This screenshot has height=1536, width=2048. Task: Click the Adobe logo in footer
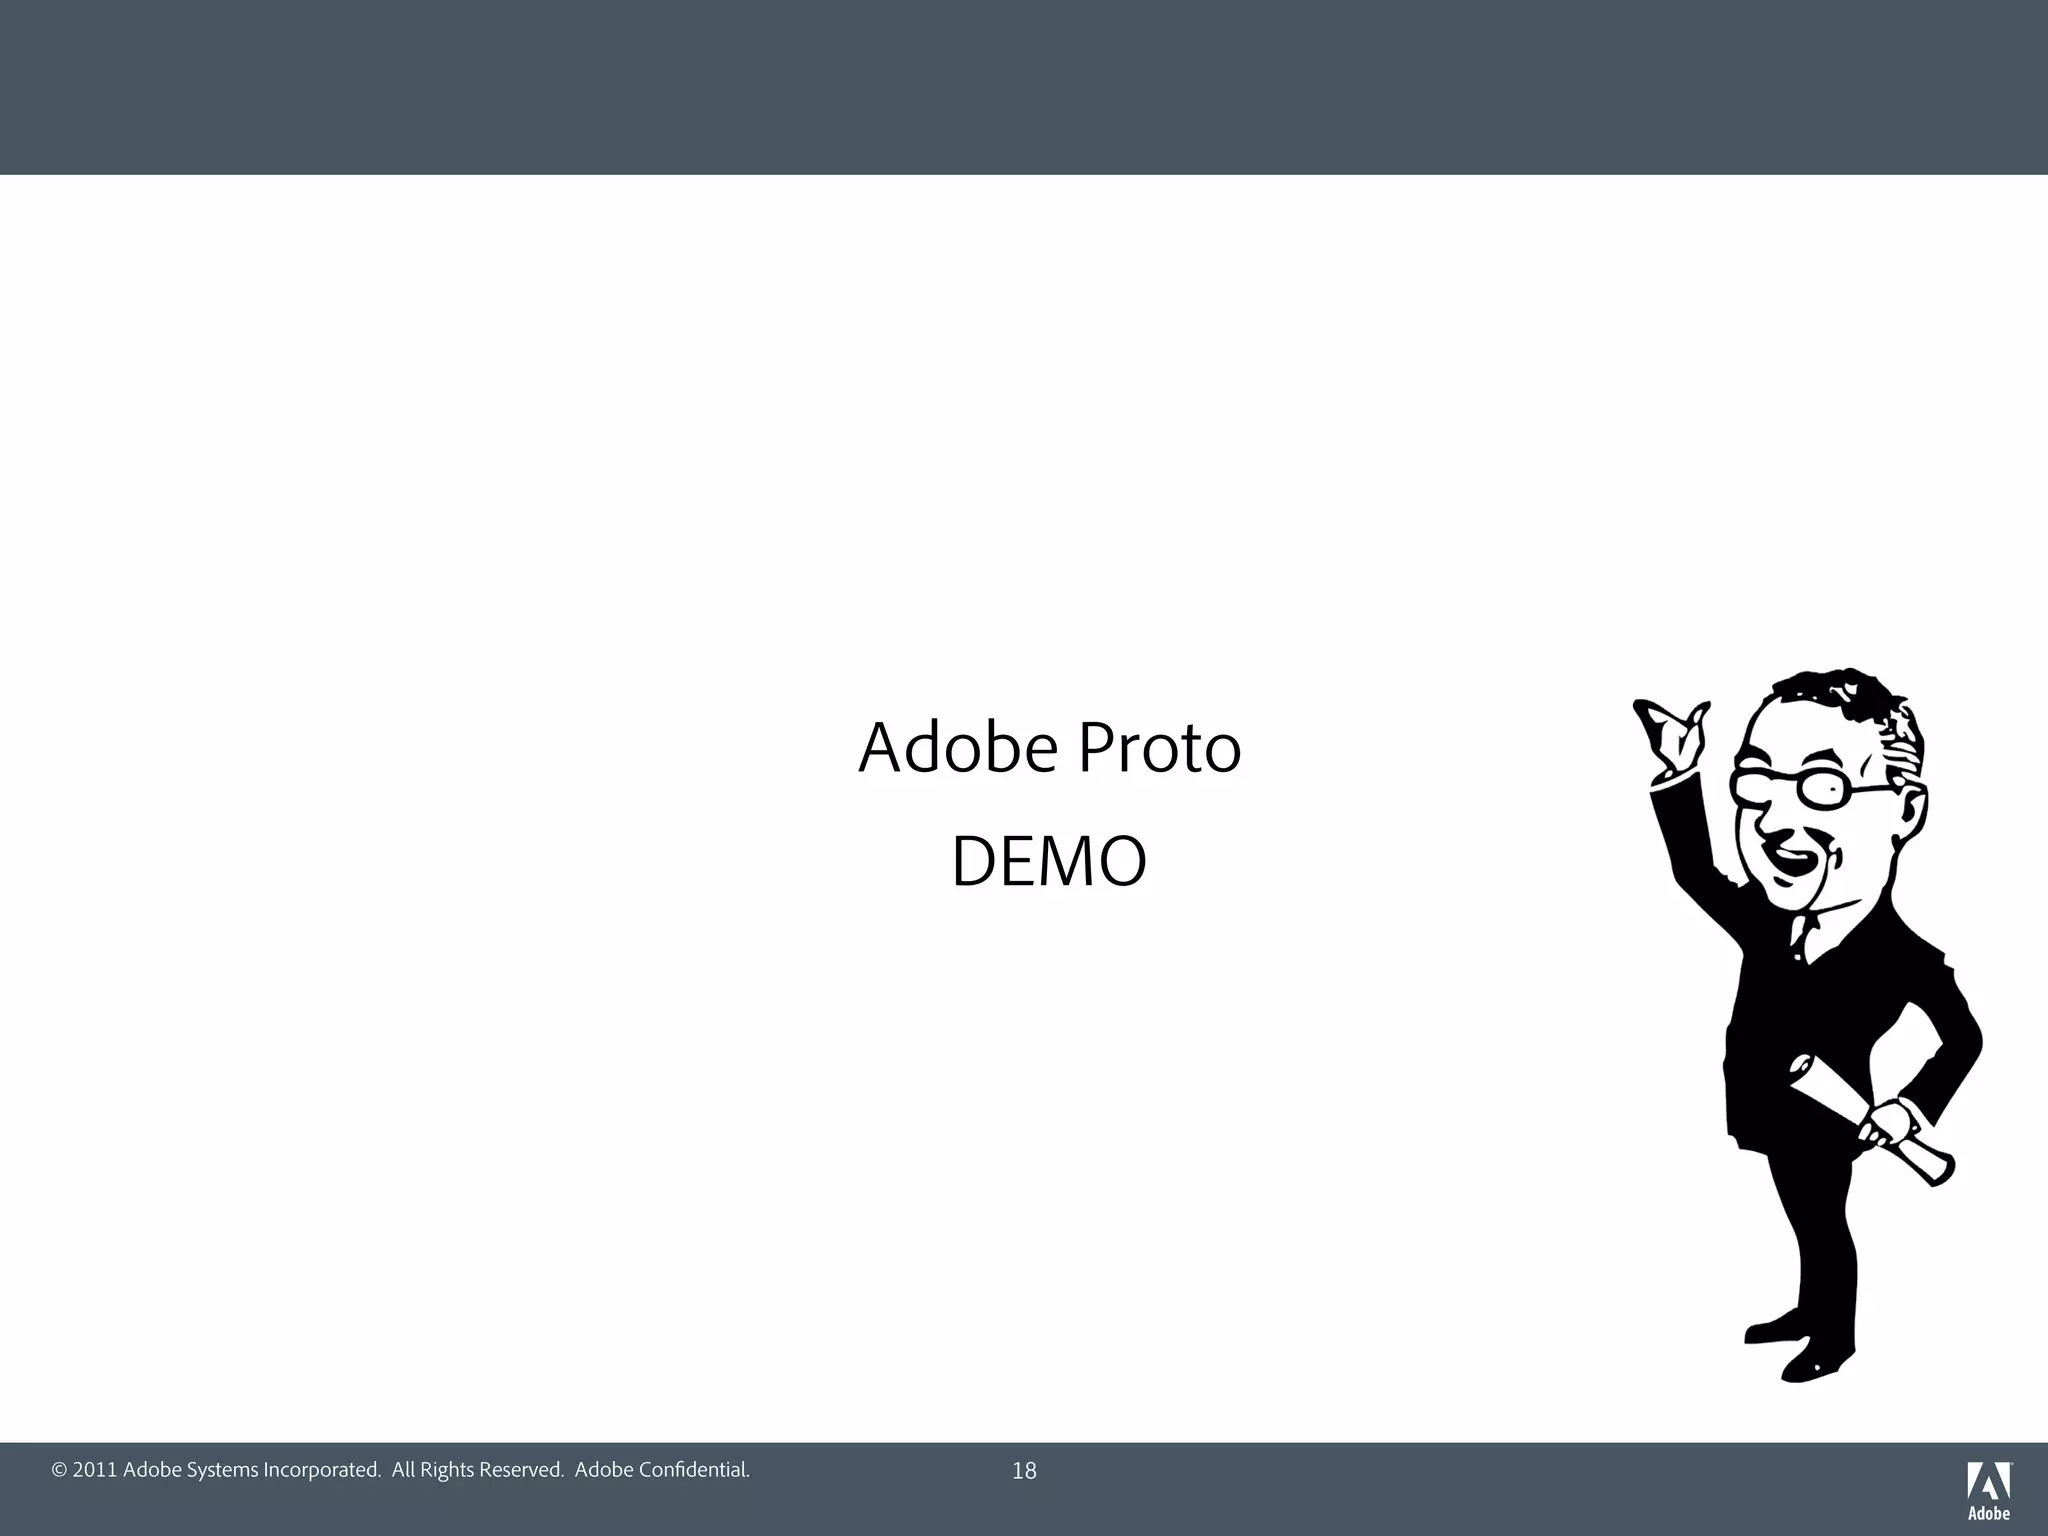coord(1989,1480)
